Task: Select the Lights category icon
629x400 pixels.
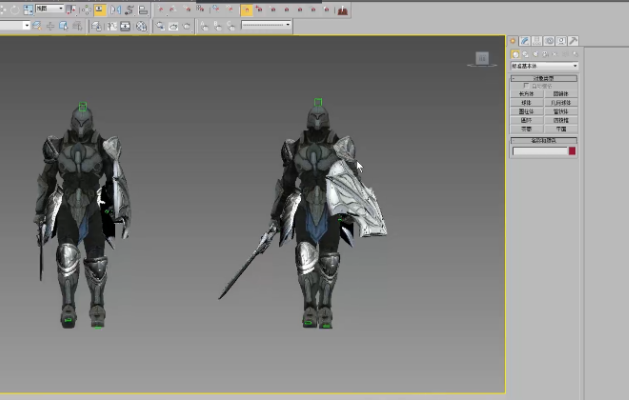Action: [x=533, y=54]
